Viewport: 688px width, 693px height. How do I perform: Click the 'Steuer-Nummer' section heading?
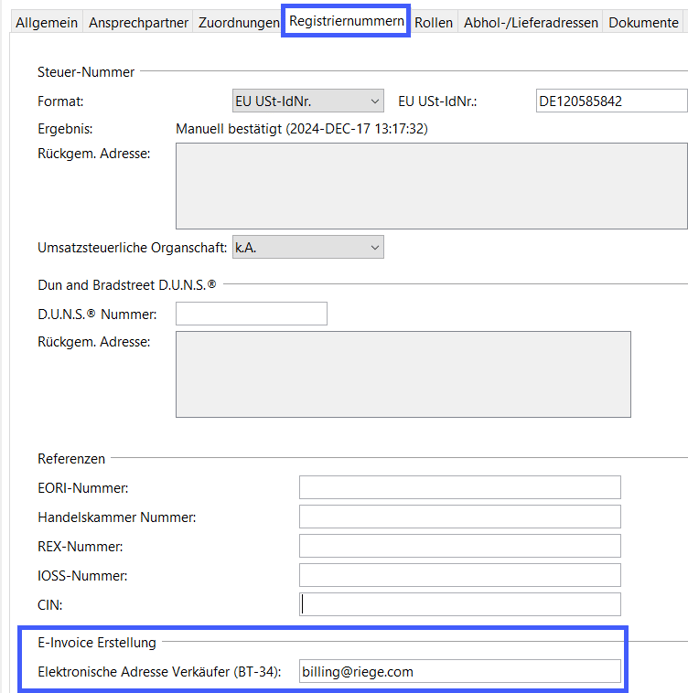86,72
